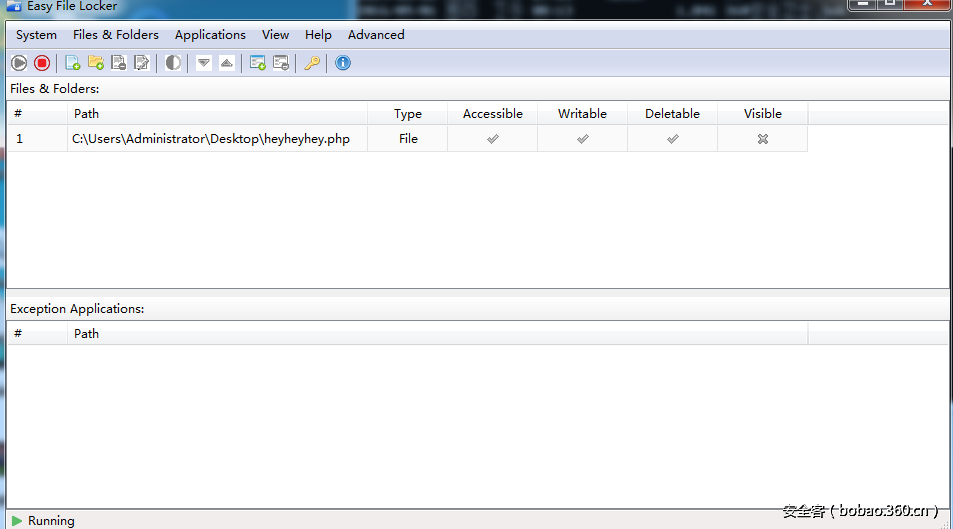The width and height of the screenshot is (953, 529).
Task: Select the heyheyhey.php file path row
Action: pyautogui.click(x=210, y=139)
